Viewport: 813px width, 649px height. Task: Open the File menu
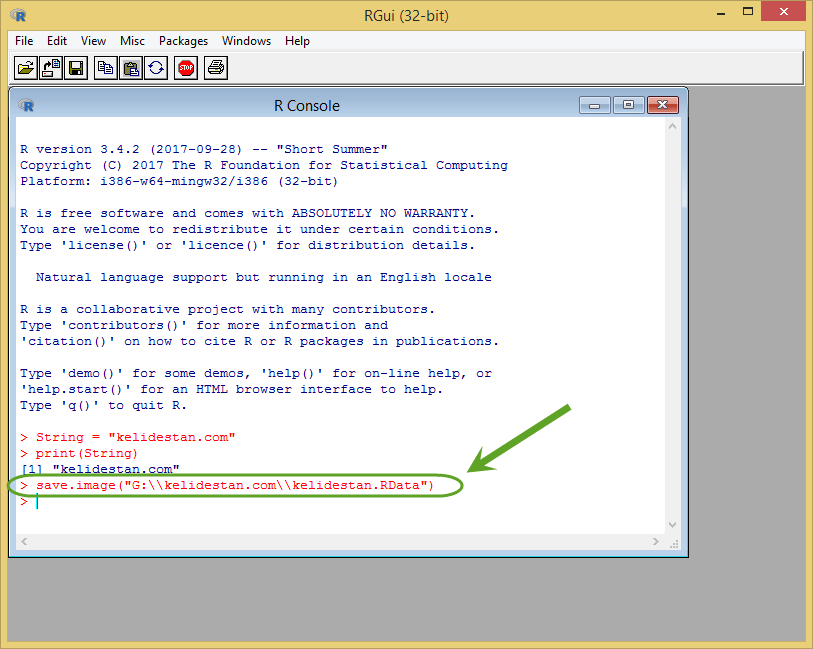[x=24, y=41]
